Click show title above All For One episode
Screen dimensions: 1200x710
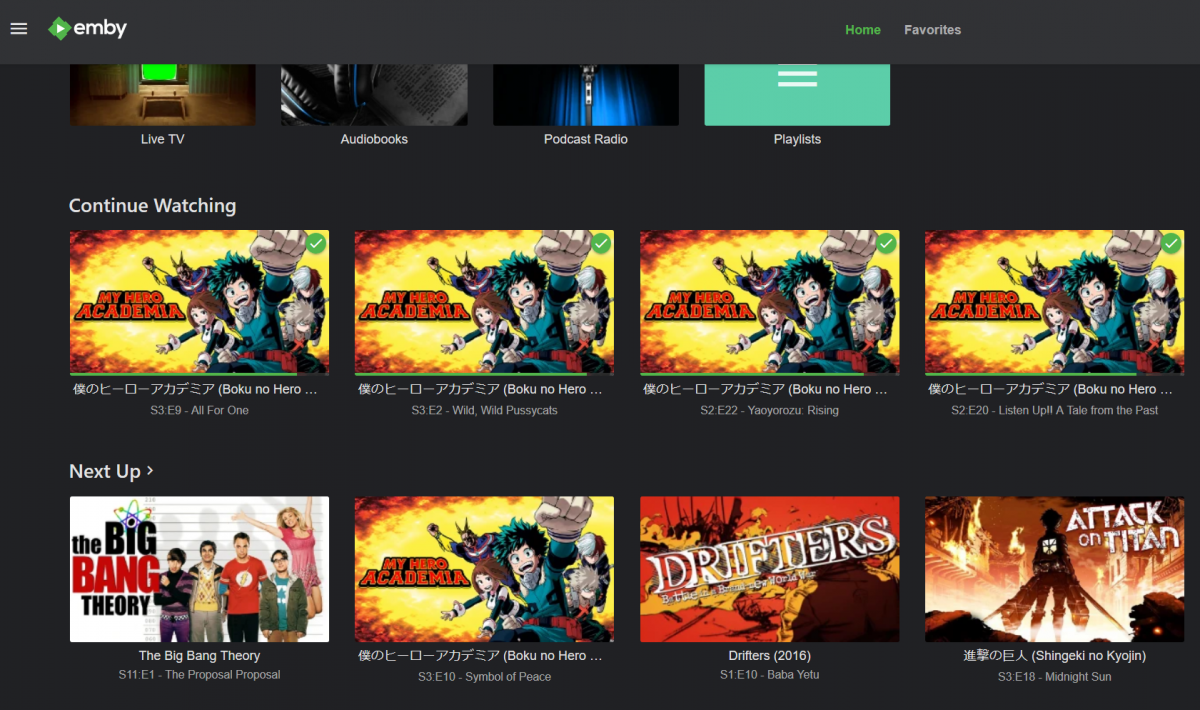(195, 389)
